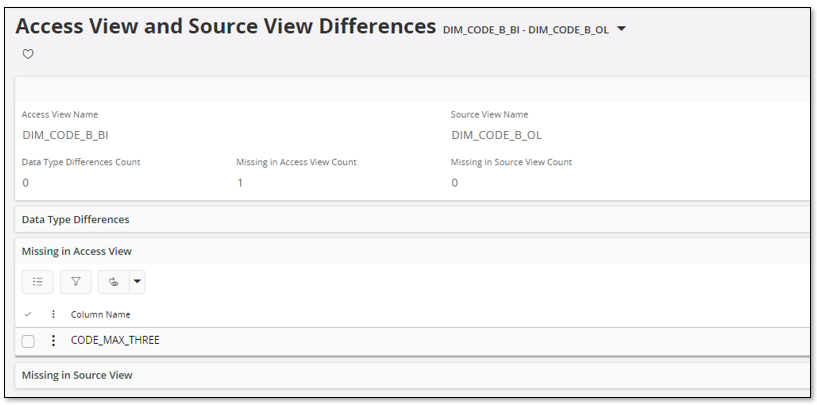Select the CODE_MAX_THREE column name cell
The image size is (817, 405).
coord(115,341)
